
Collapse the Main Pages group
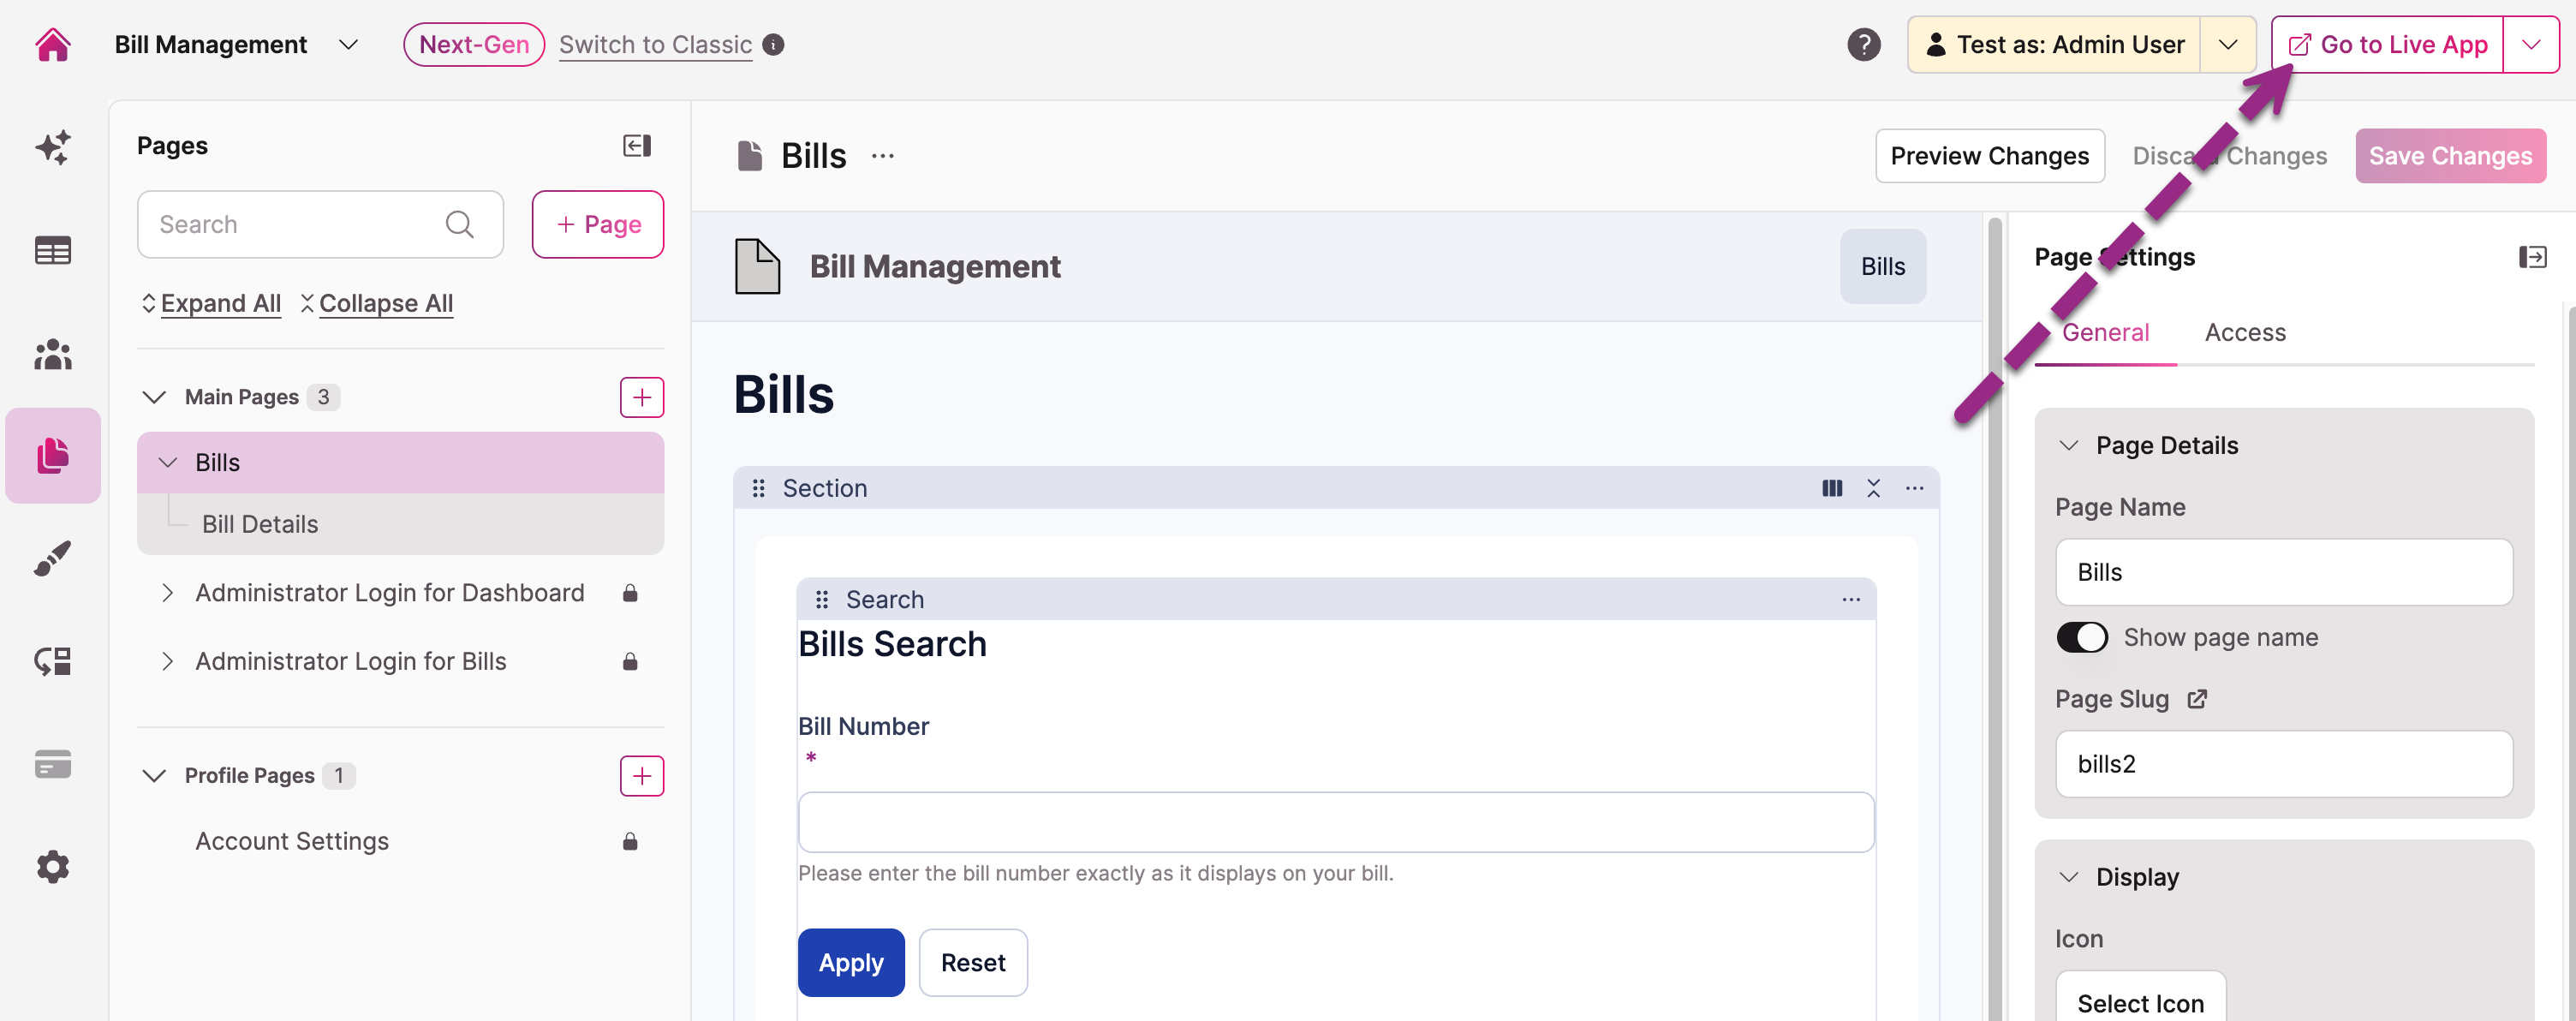(154, 397)
